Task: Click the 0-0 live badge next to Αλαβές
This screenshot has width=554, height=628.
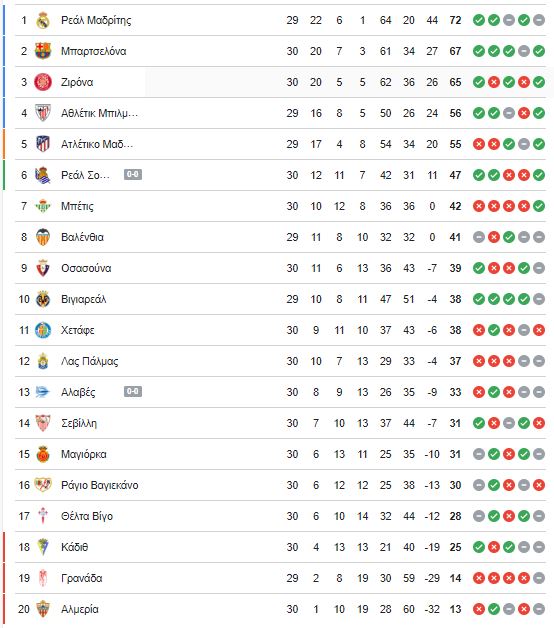Action: (x=133, y=391)
